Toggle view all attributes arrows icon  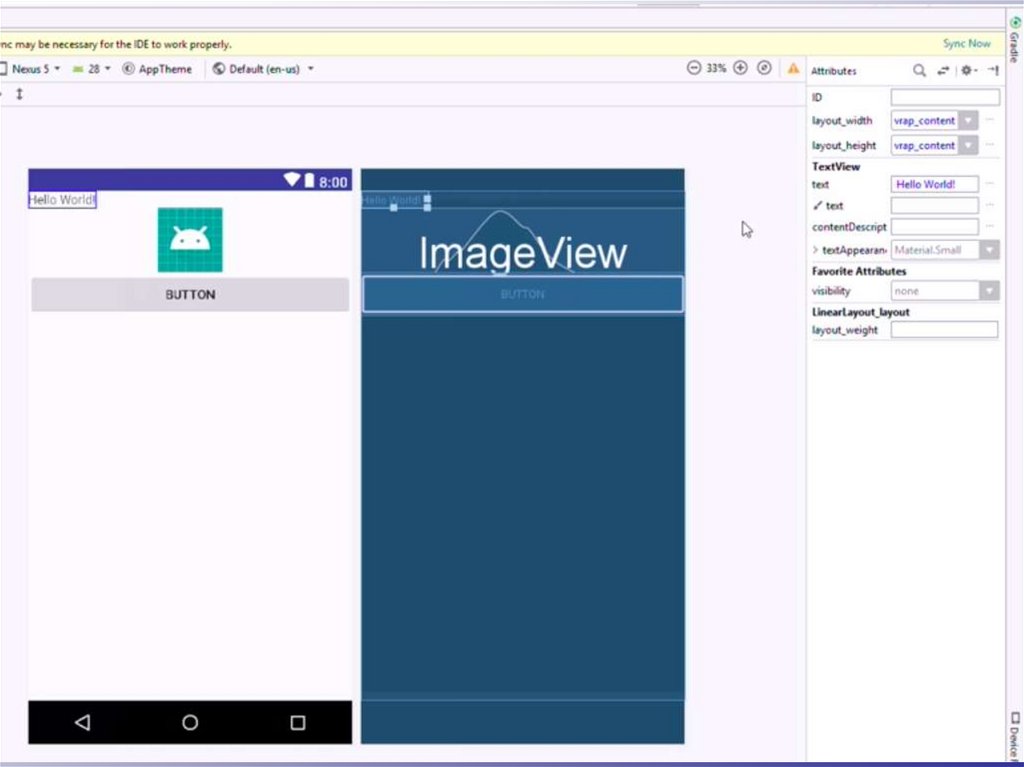(943, 71)
